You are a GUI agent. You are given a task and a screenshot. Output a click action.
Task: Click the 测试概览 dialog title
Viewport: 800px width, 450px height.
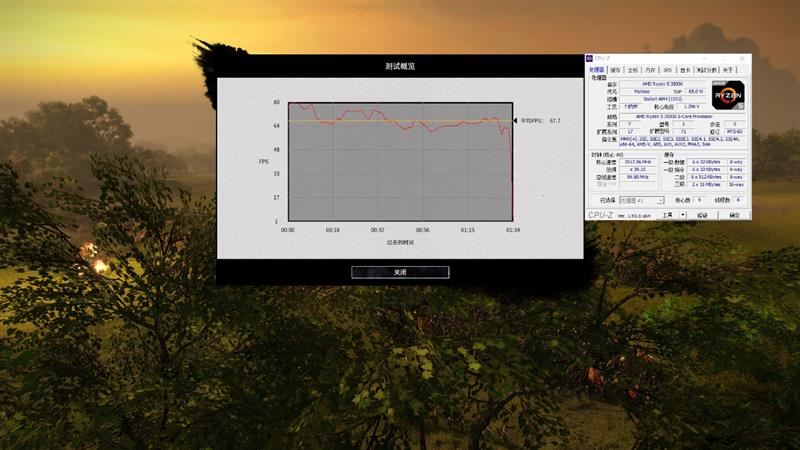click(400, 66)
